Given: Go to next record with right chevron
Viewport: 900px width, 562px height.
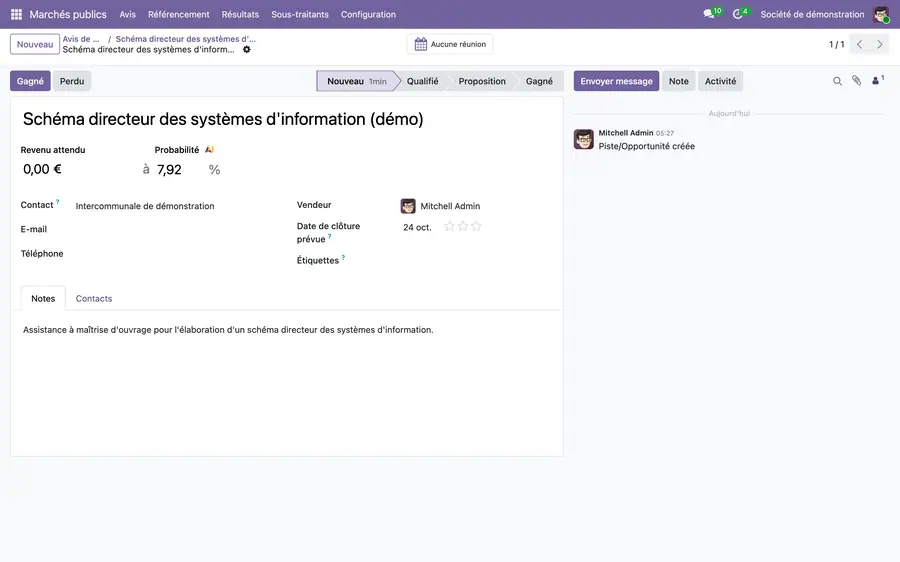Looking at the screenshot, I should pyautogui.click(x=879, y=44).
